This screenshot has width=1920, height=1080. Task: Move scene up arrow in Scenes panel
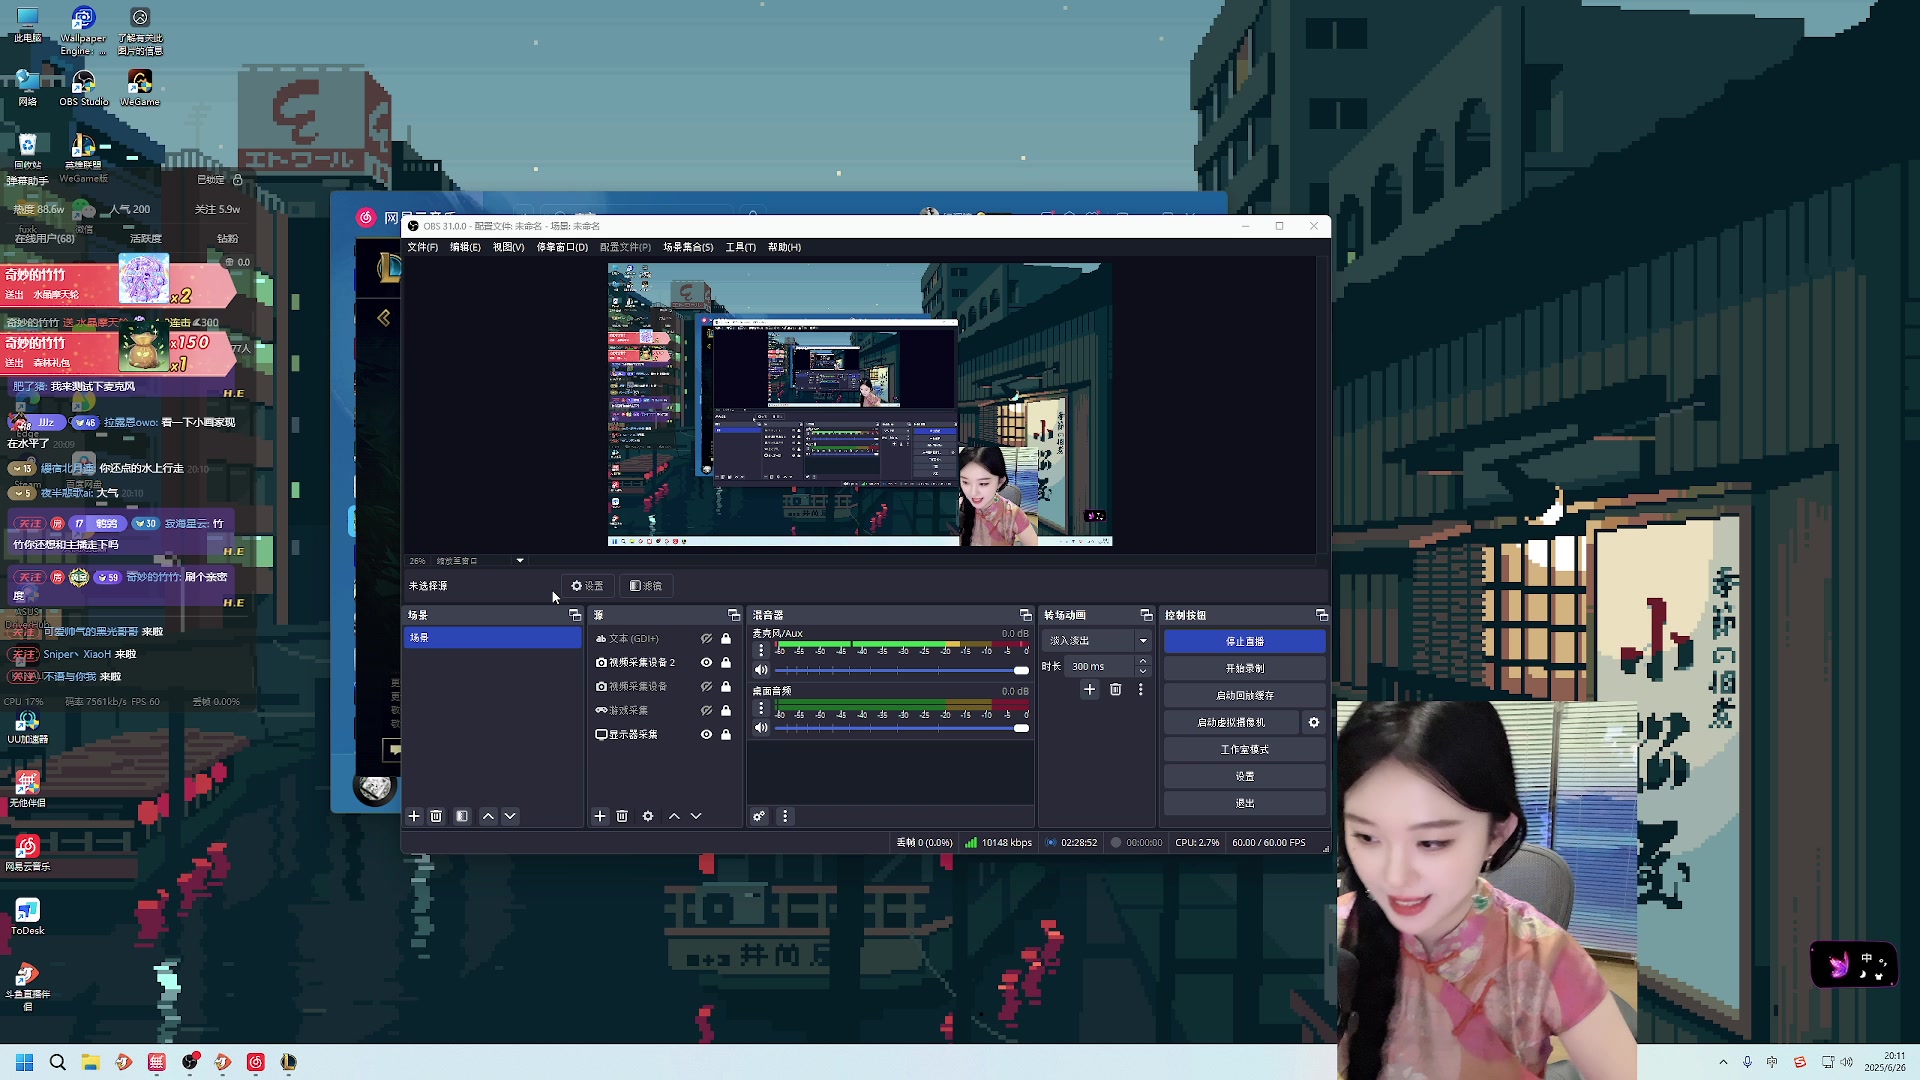pos(488,816)
